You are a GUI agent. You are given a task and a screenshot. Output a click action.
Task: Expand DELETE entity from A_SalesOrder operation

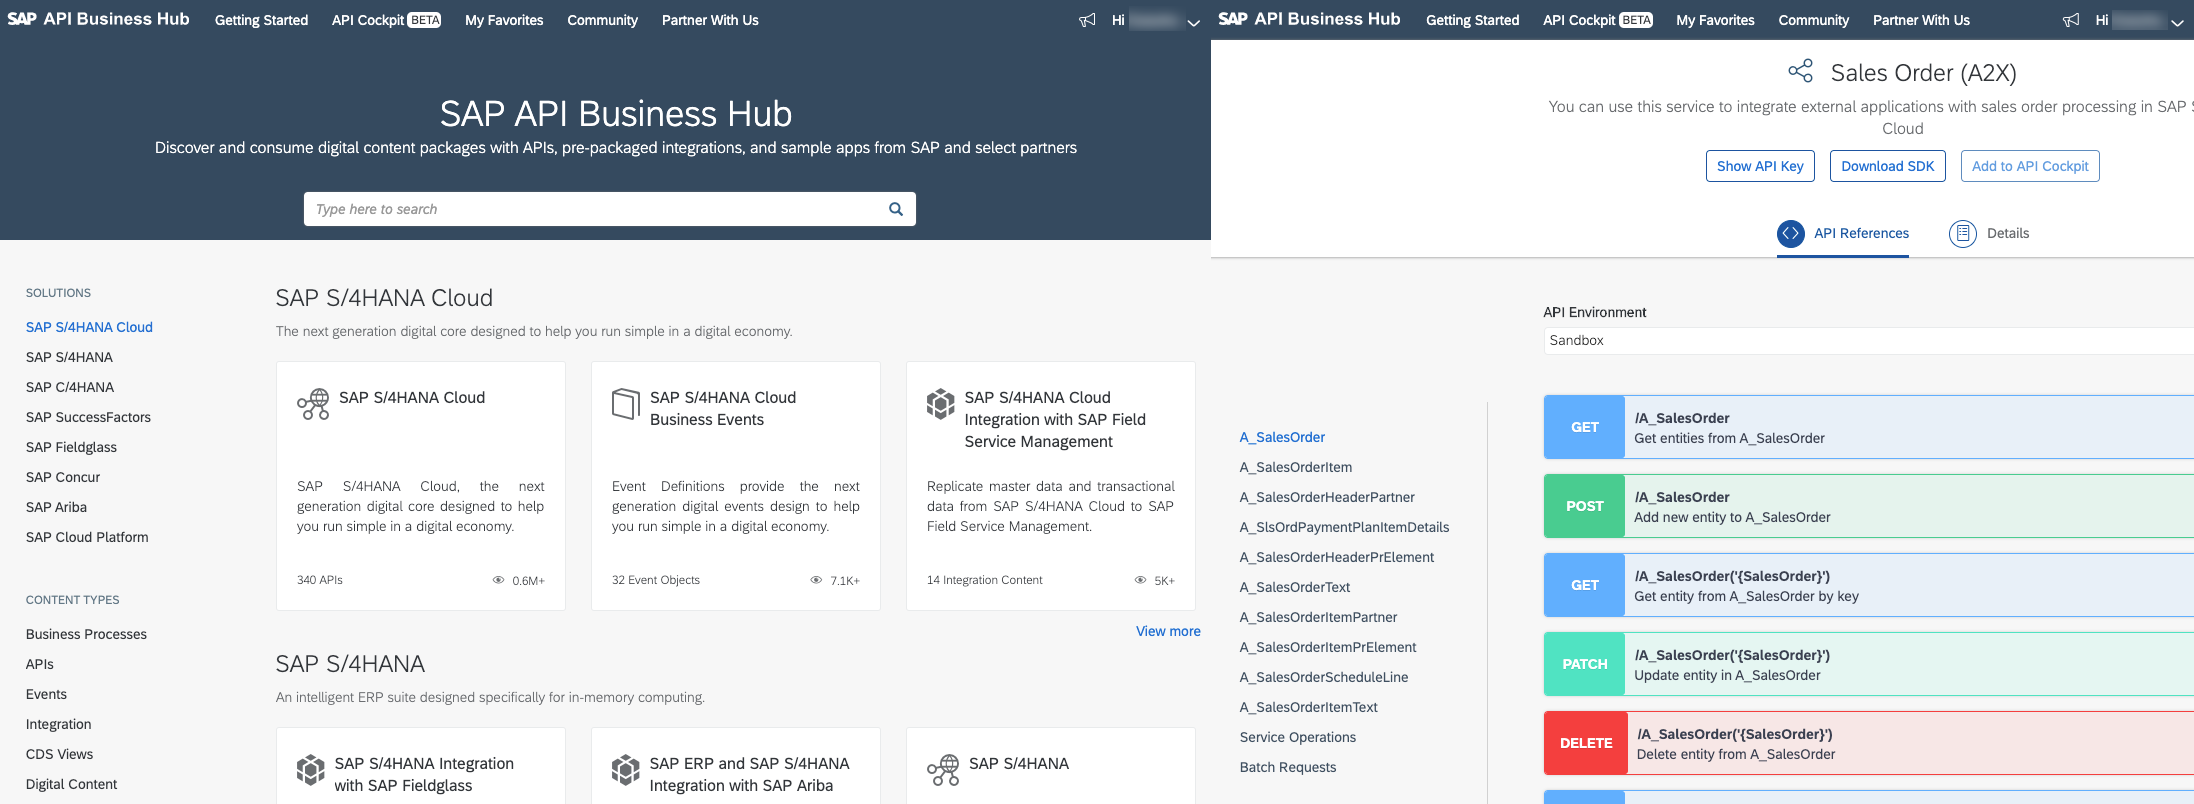(x=1868, y=743)
